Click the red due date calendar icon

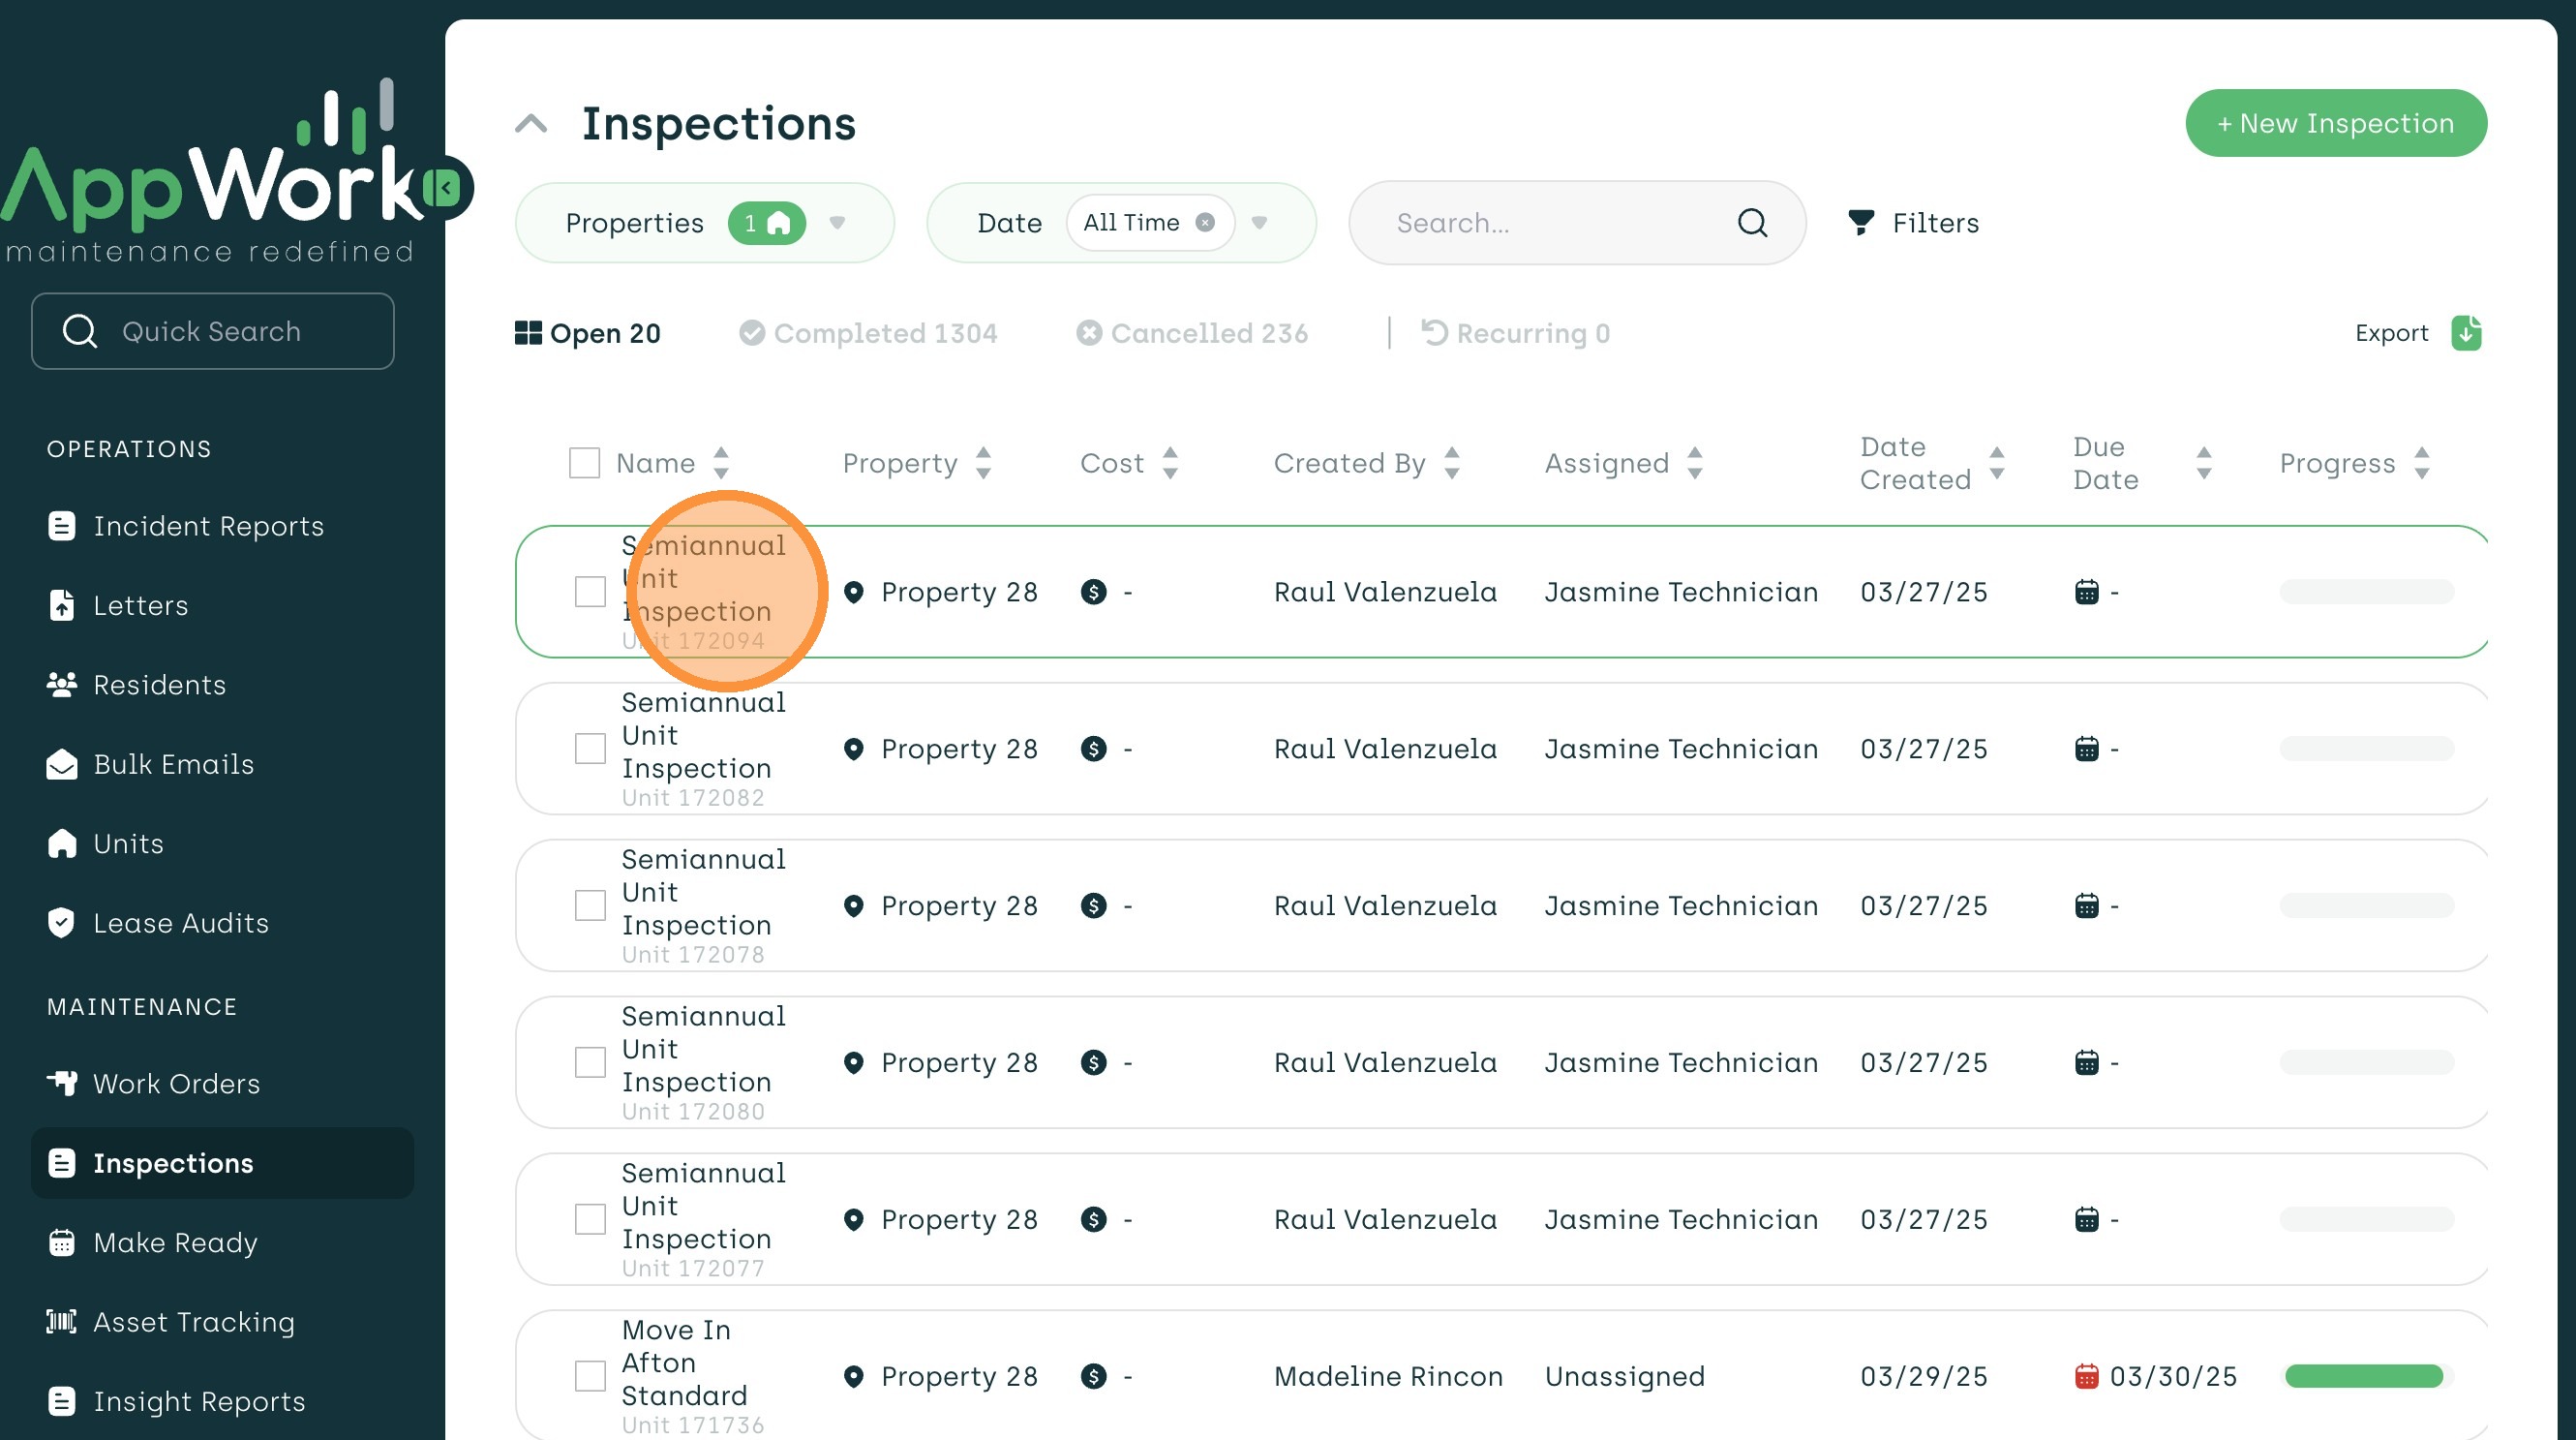(2086, 1376)
